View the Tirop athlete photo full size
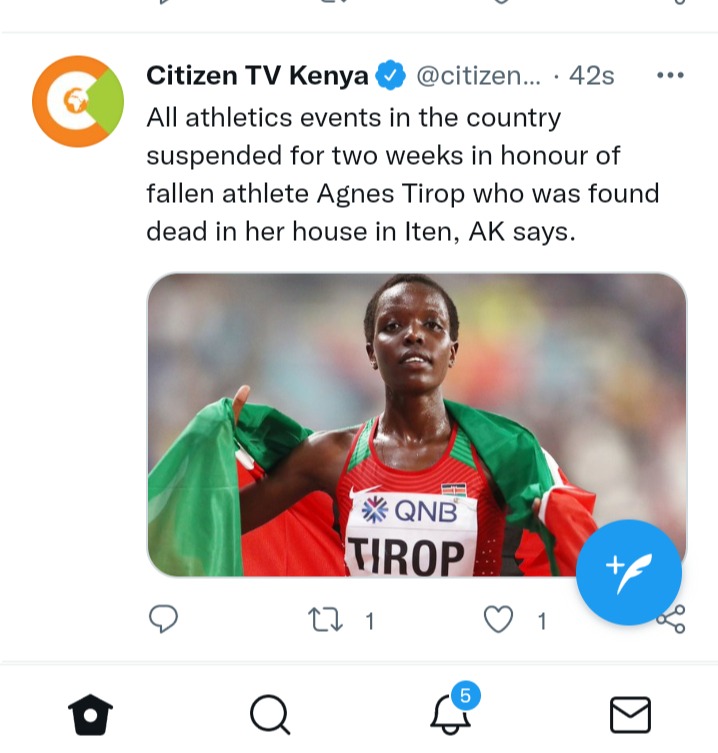 (417, 425)
